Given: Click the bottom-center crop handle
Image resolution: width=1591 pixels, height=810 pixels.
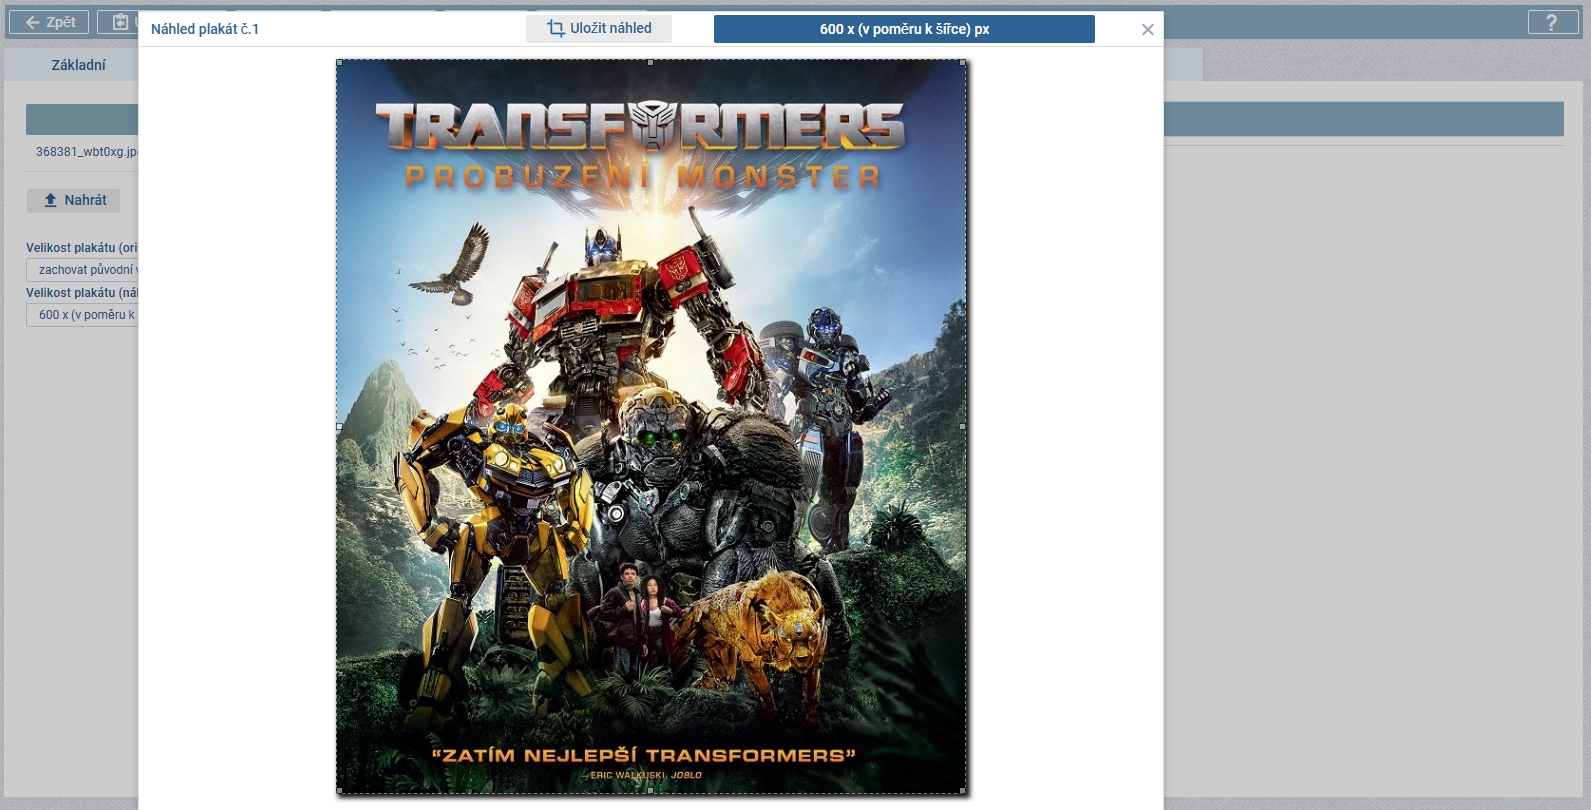Looking at the screenshot, I should (651, 791).
